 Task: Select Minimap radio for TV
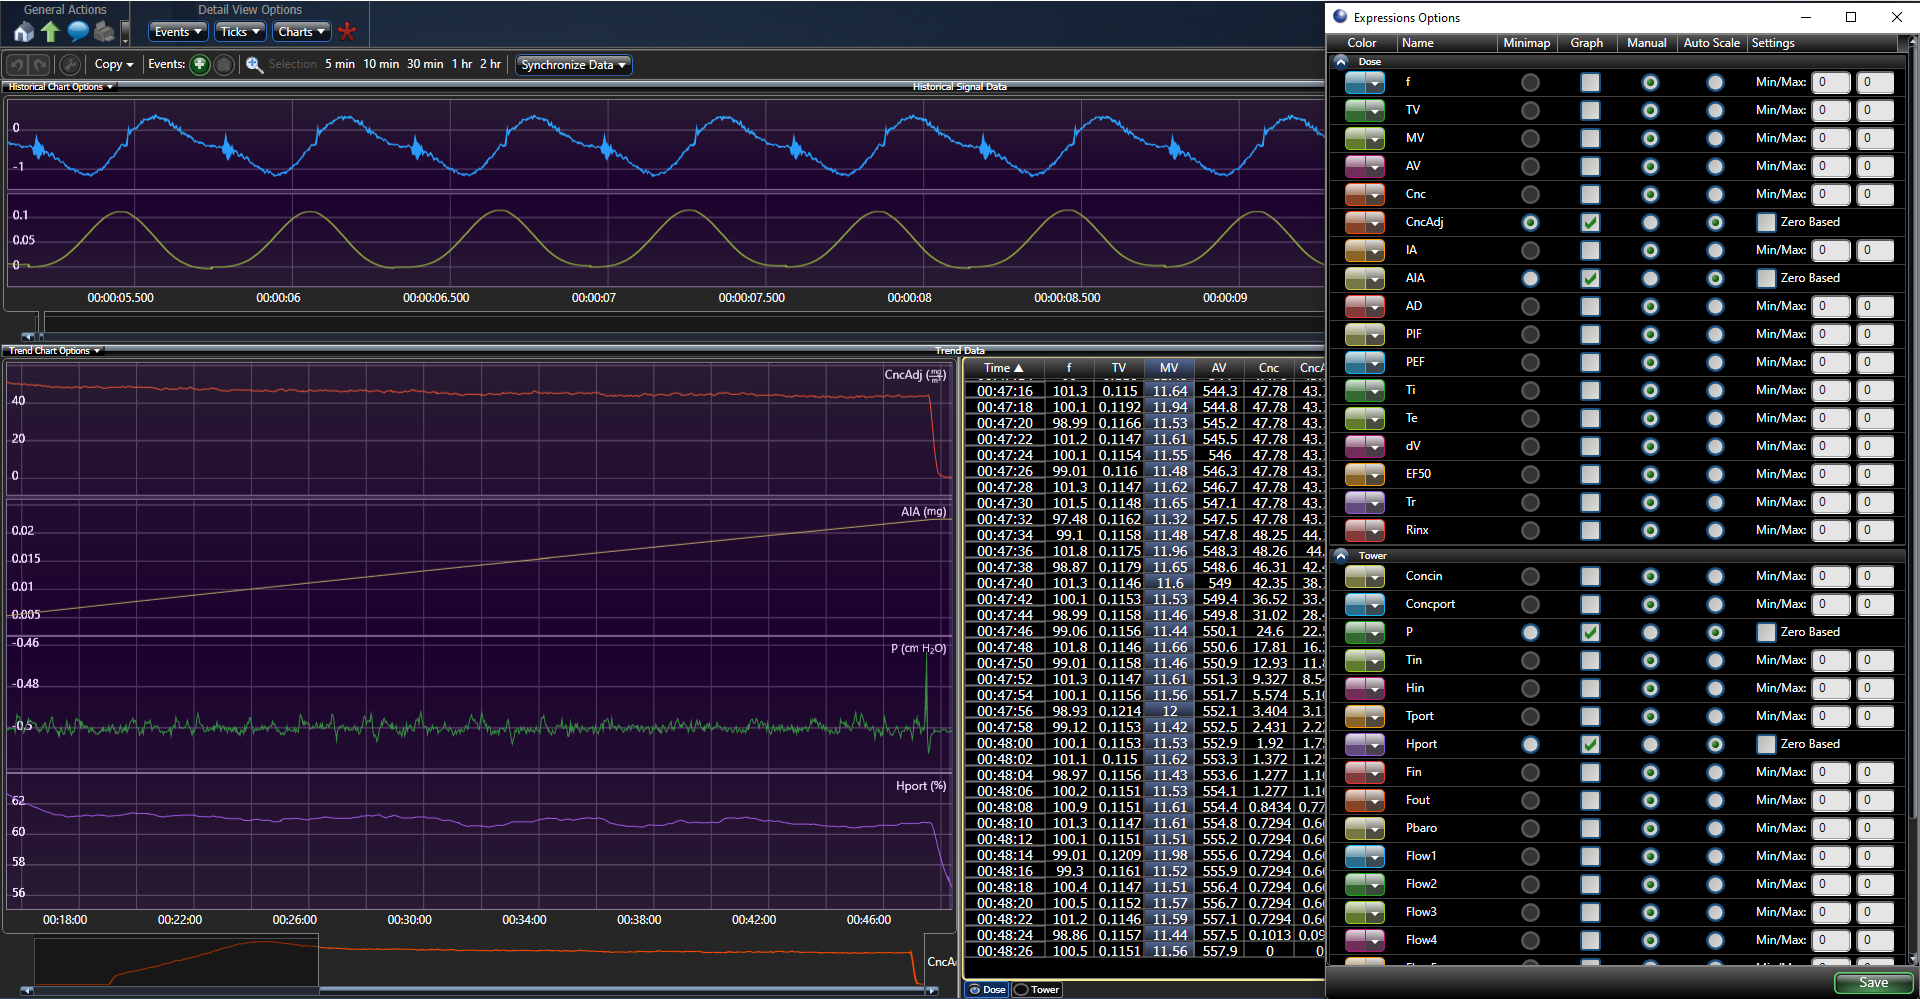[1530, 110]
